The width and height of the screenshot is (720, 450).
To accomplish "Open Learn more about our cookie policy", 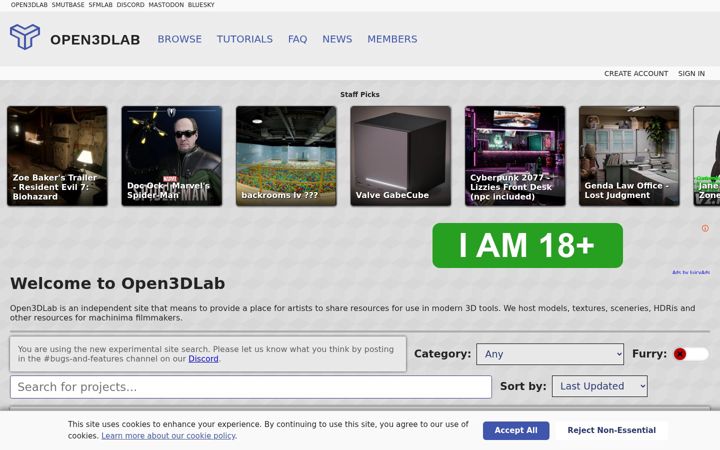I will point(168,436).
